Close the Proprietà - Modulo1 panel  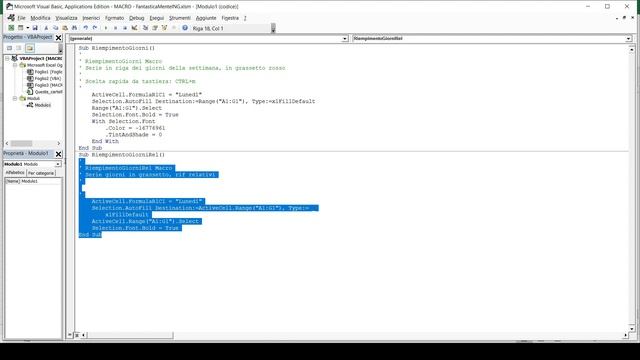coord(58,154)
